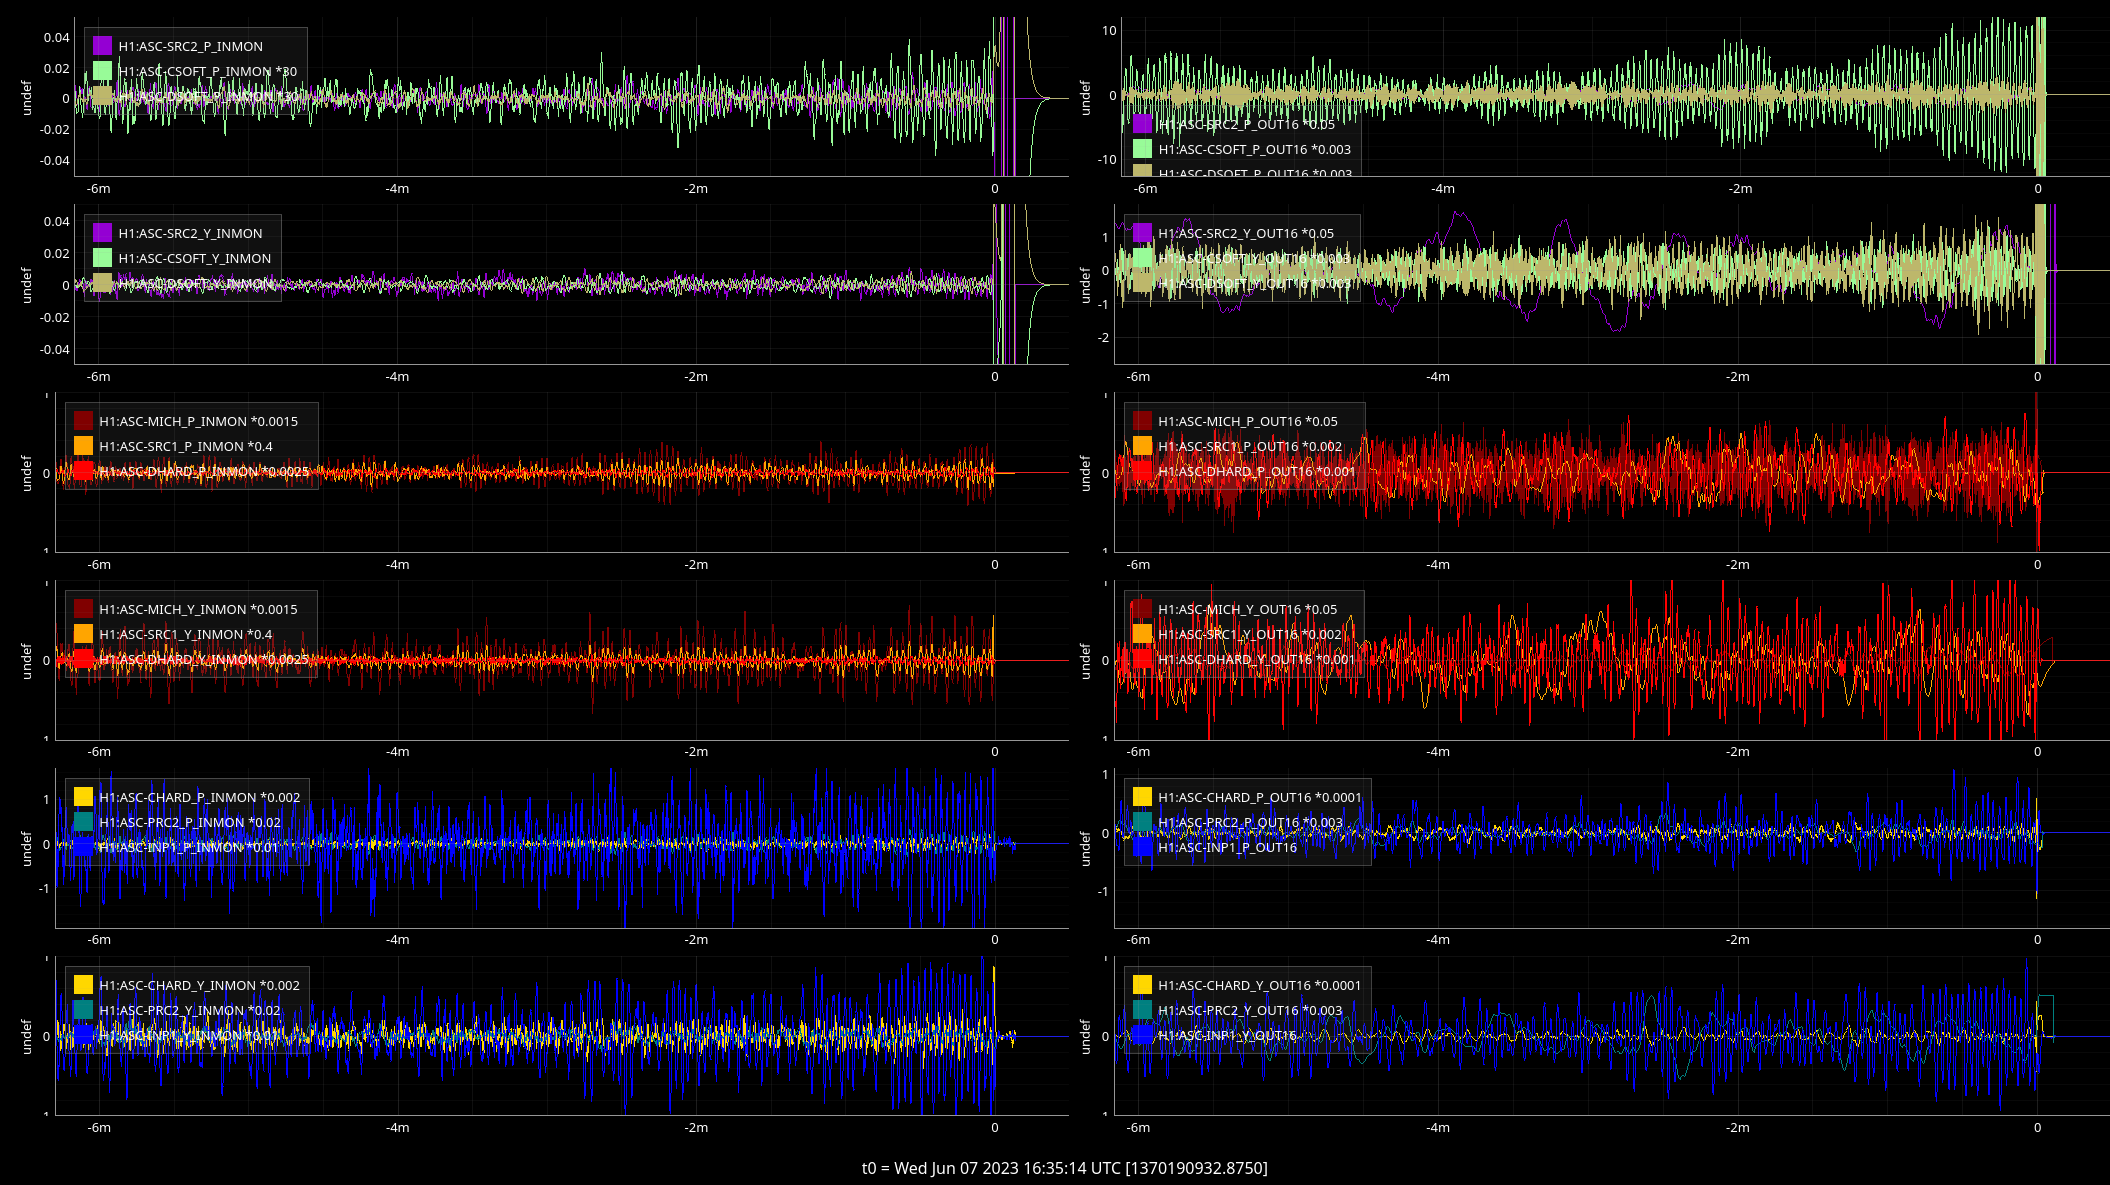2110x1185 pixels.
Task: Click purple swatch beside H1:ASC-SRC2_Y_INMON
Action: pyautogui.click(x=102, y=233)
